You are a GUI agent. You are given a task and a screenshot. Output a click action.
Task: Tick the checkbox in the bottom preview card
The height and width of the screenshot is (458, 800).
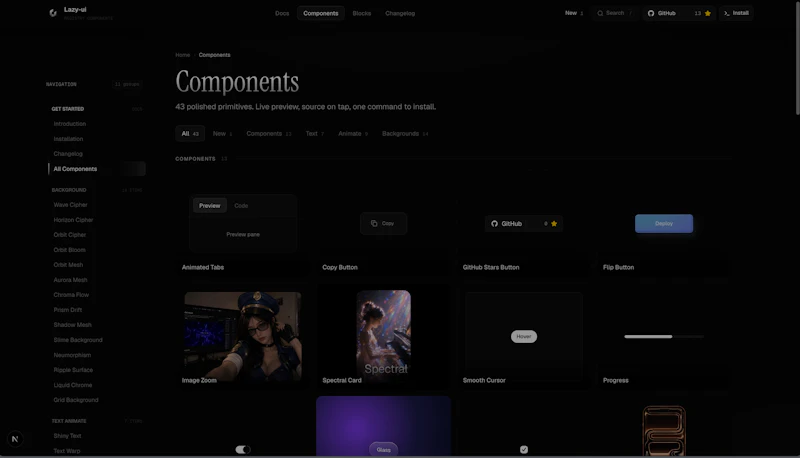click(523, 449)
